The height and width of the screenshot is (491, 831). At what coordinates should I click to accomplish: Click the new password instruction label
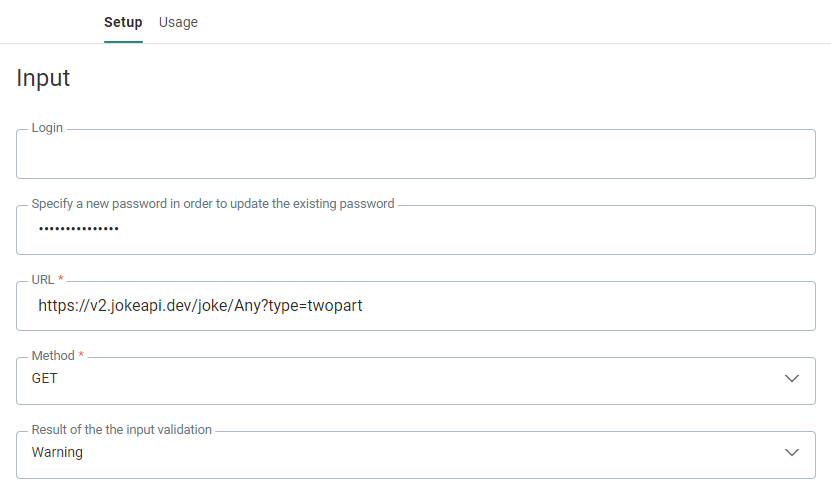coord(213,203)
